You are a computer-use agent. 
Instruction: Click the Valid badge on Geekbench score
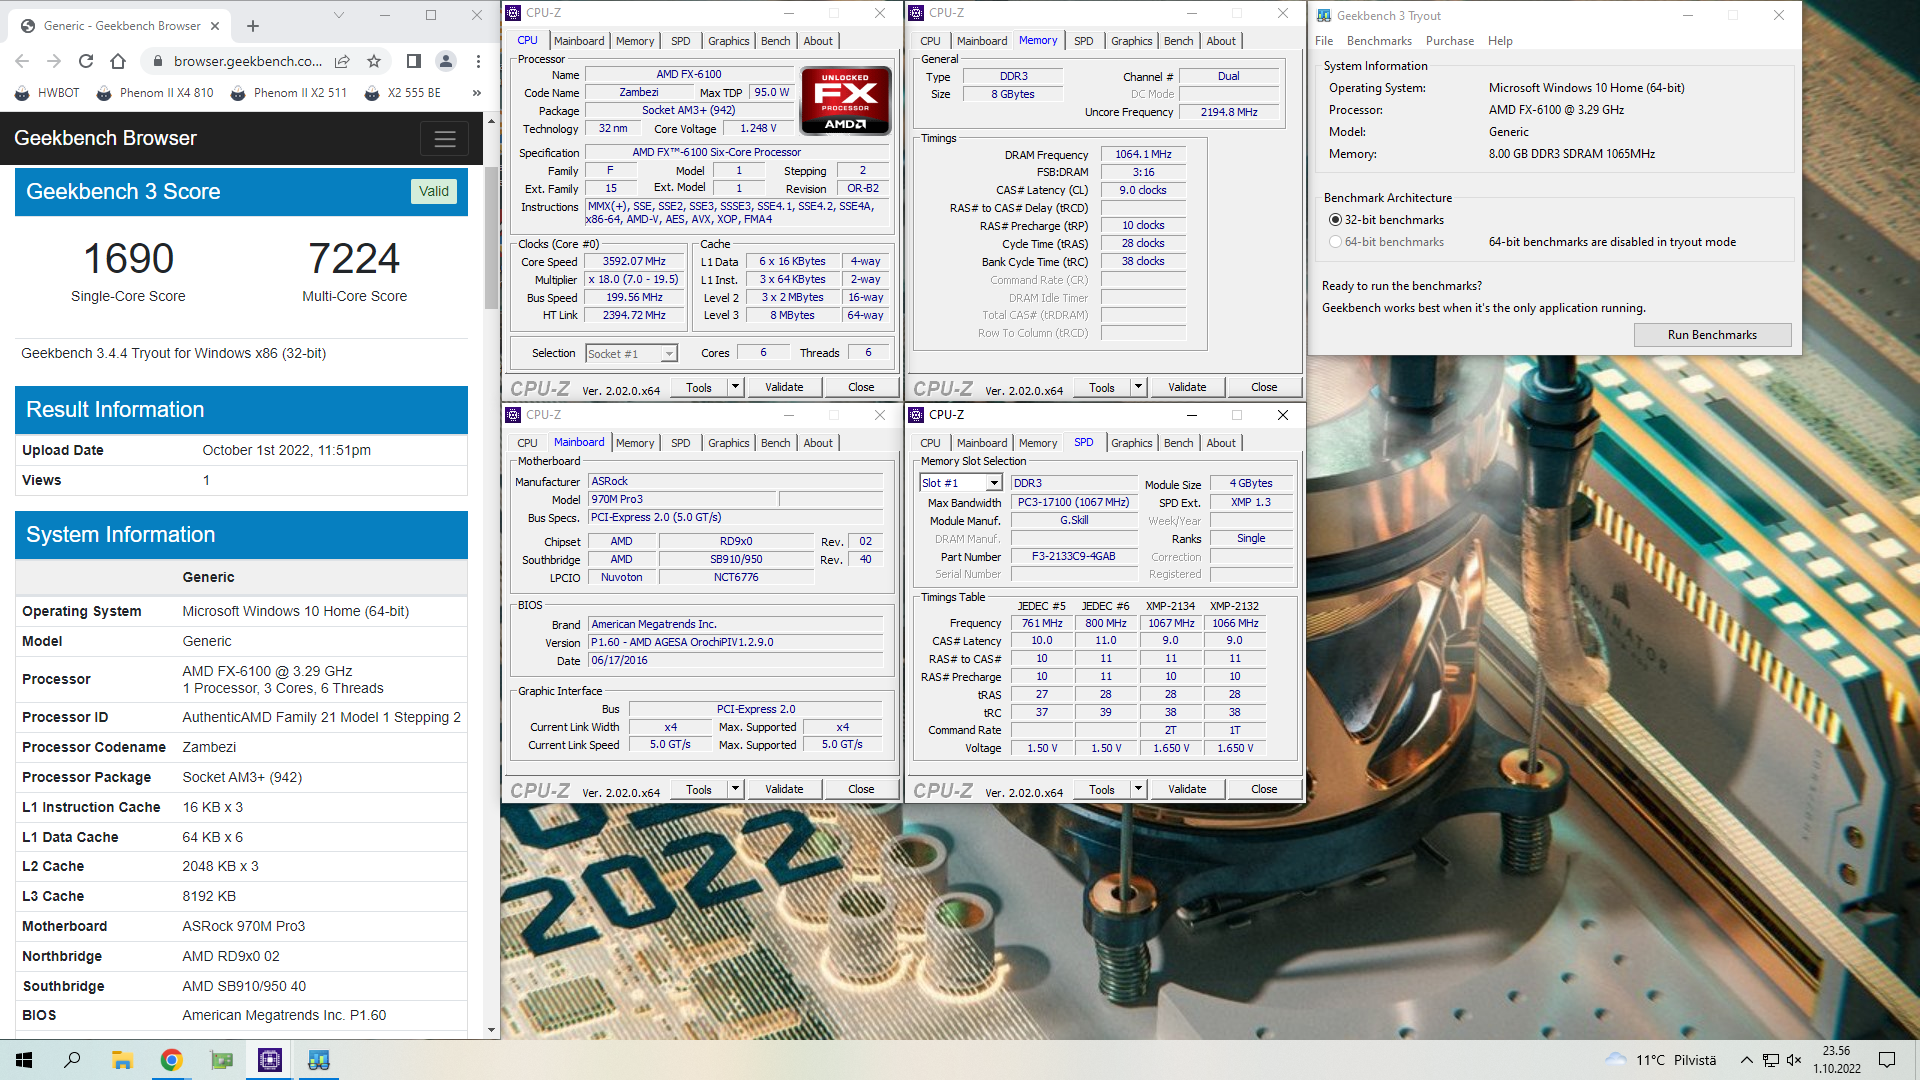coord(434,192)
